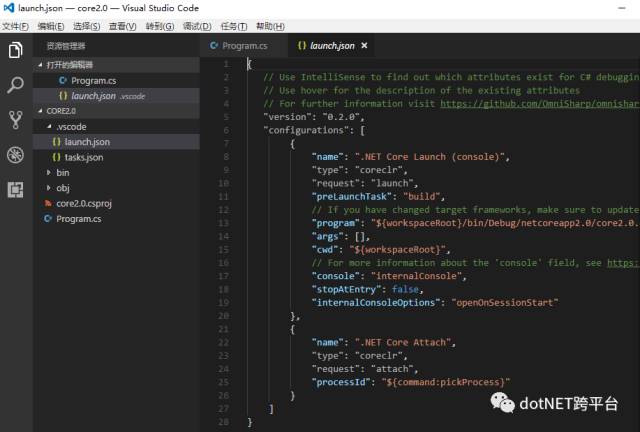Open Program.cs in the CORE2.0 tree
The image size is (640, 432).
point(116,219)
